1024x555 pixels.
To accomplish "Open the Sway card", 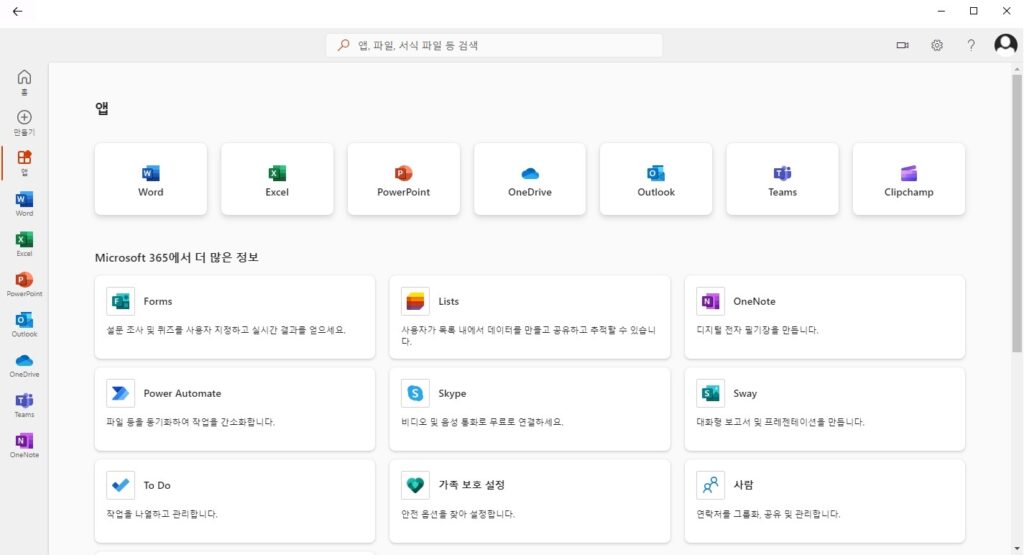I will pos(825,409).
